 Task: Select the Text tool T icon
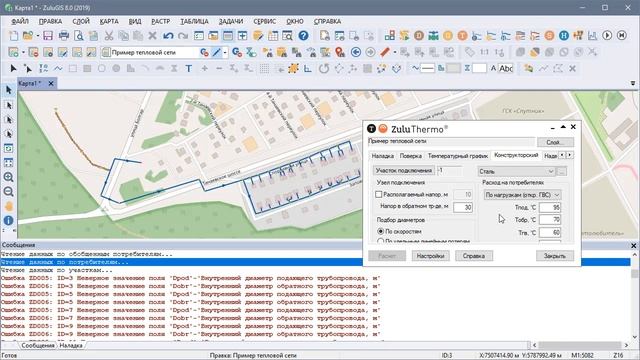(x=189, y=69)
